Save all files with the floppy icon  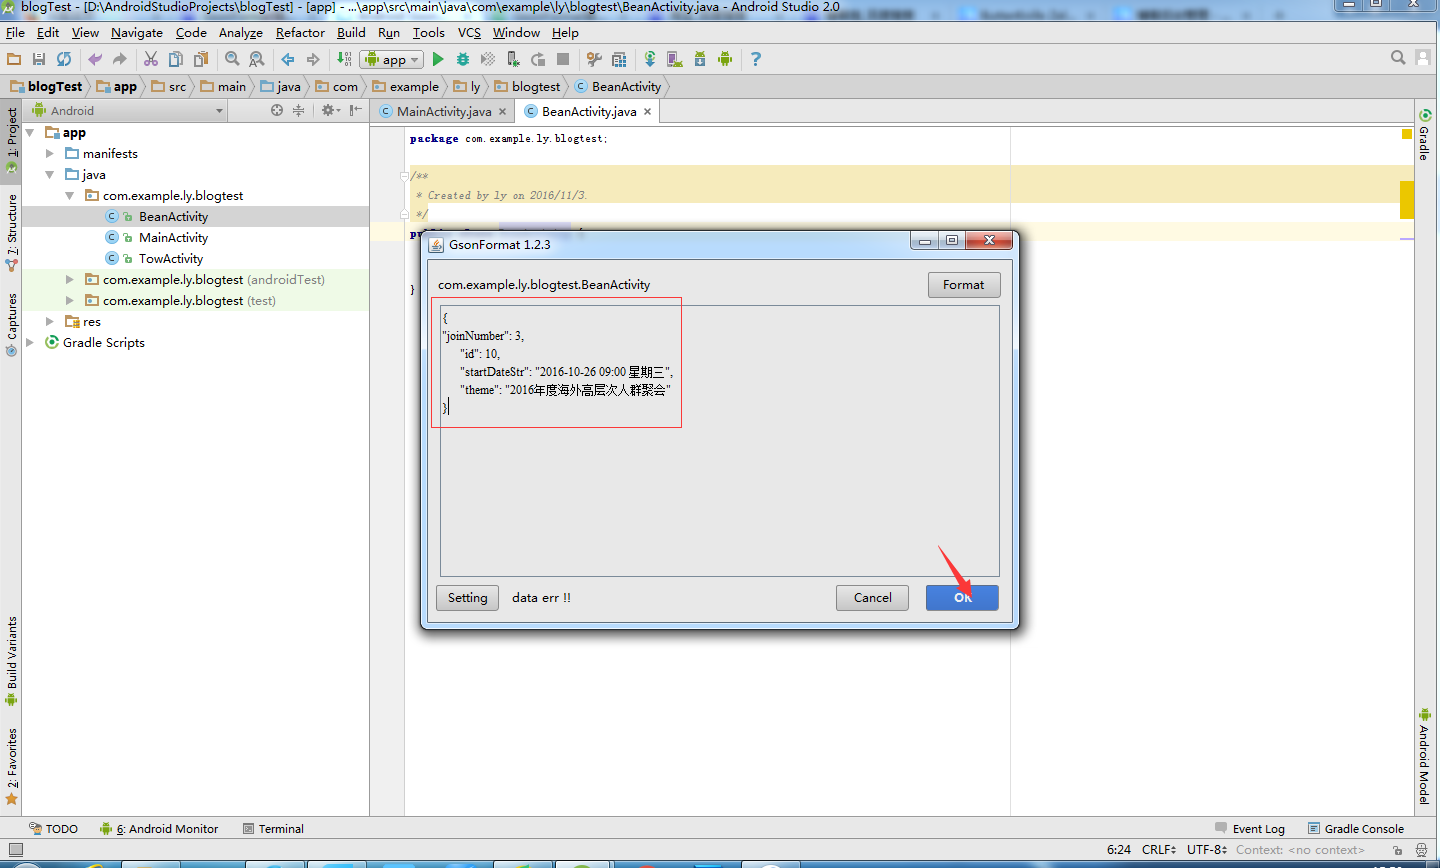39,59
